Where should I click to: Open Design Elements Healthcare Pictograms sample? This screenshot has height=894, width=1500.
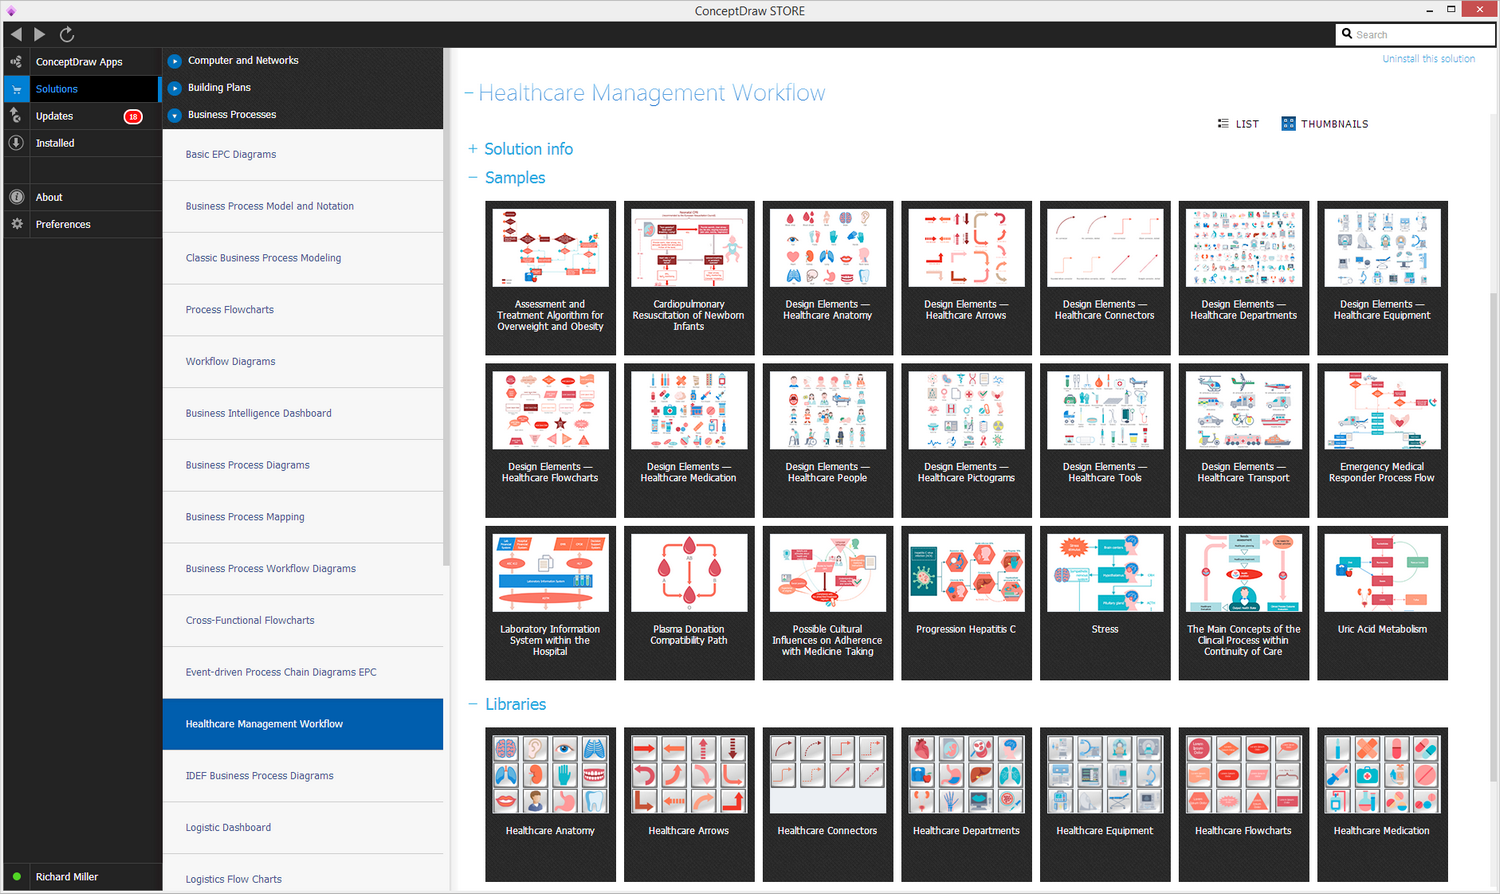tap(966, 441)
